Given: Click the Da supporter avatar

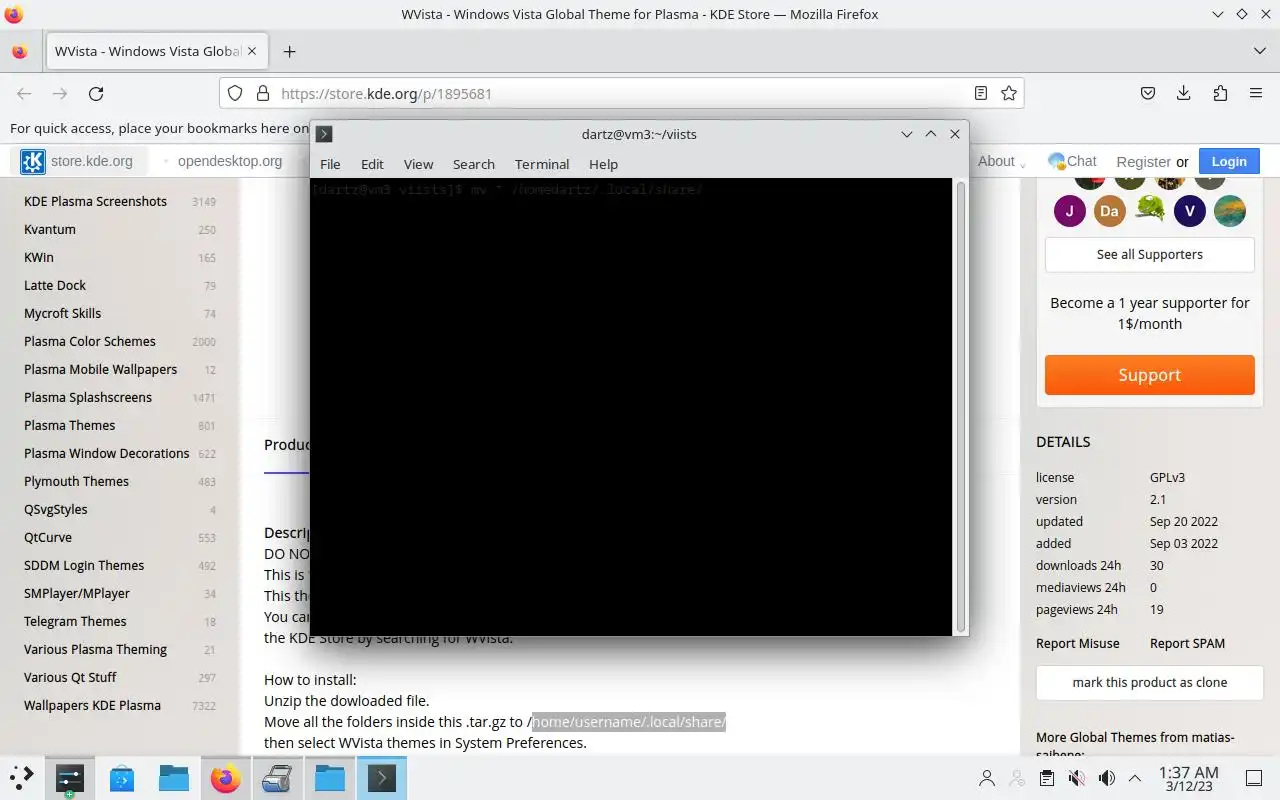Looking at the screenshot, I should pos(1110,211).
